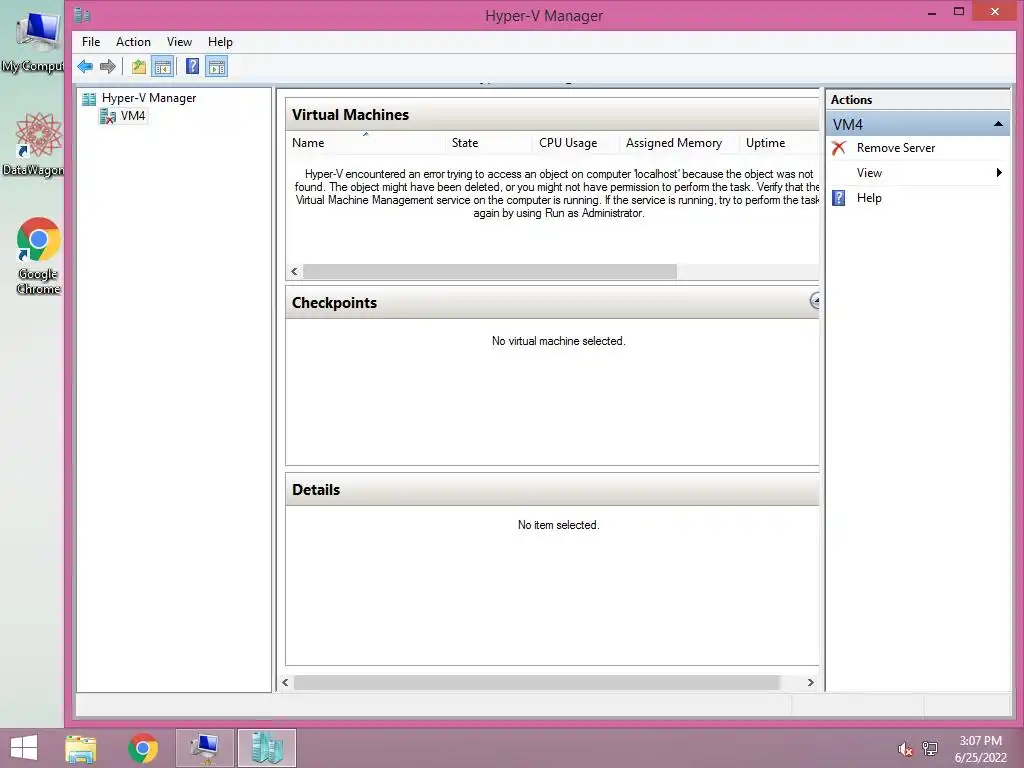
Task: Toggle the Show/Hide Console Tree toolbar icon
Action: tap(163, 67)
